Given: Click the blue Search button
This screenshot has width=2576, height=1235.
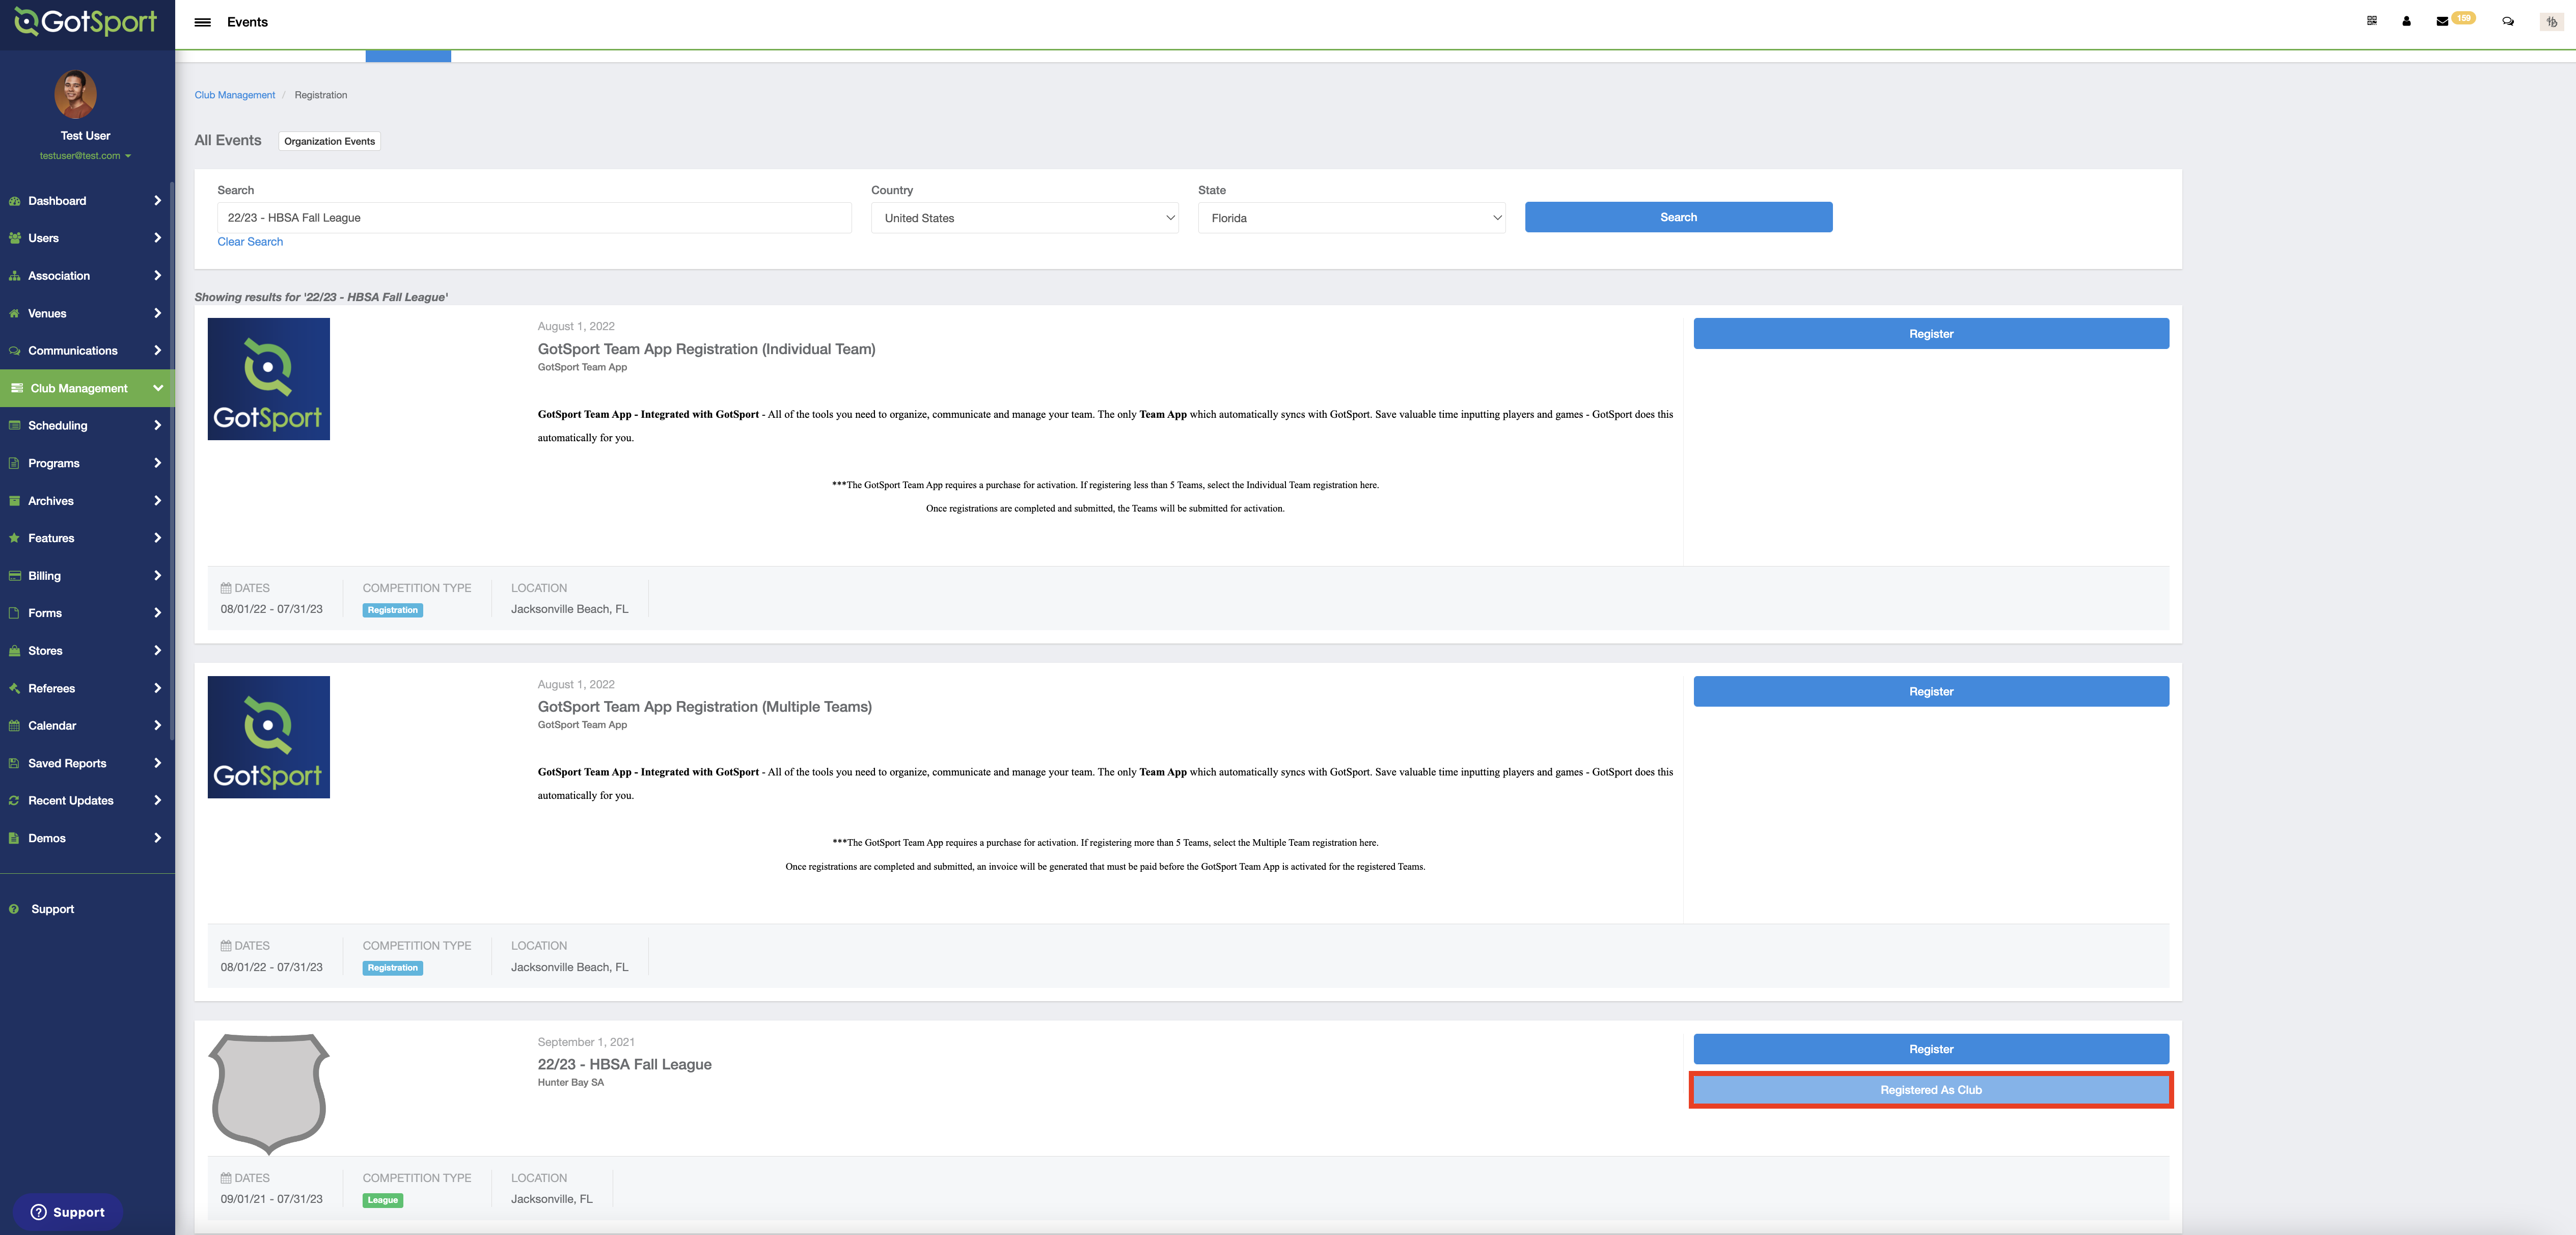Looking at the screenshot, I should (x=1678, y=217).
